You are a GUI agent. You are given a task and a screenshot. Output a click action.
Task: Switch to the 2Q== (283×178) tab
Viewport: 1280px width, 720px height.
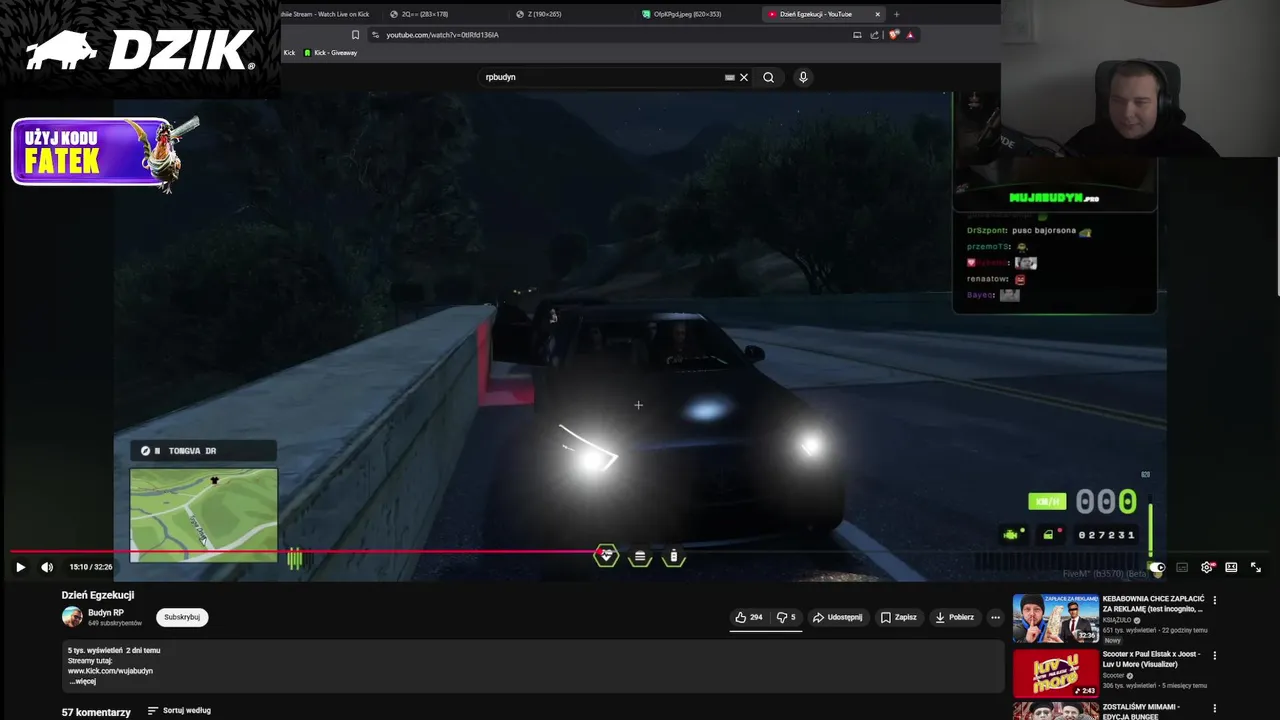(445, 14)
